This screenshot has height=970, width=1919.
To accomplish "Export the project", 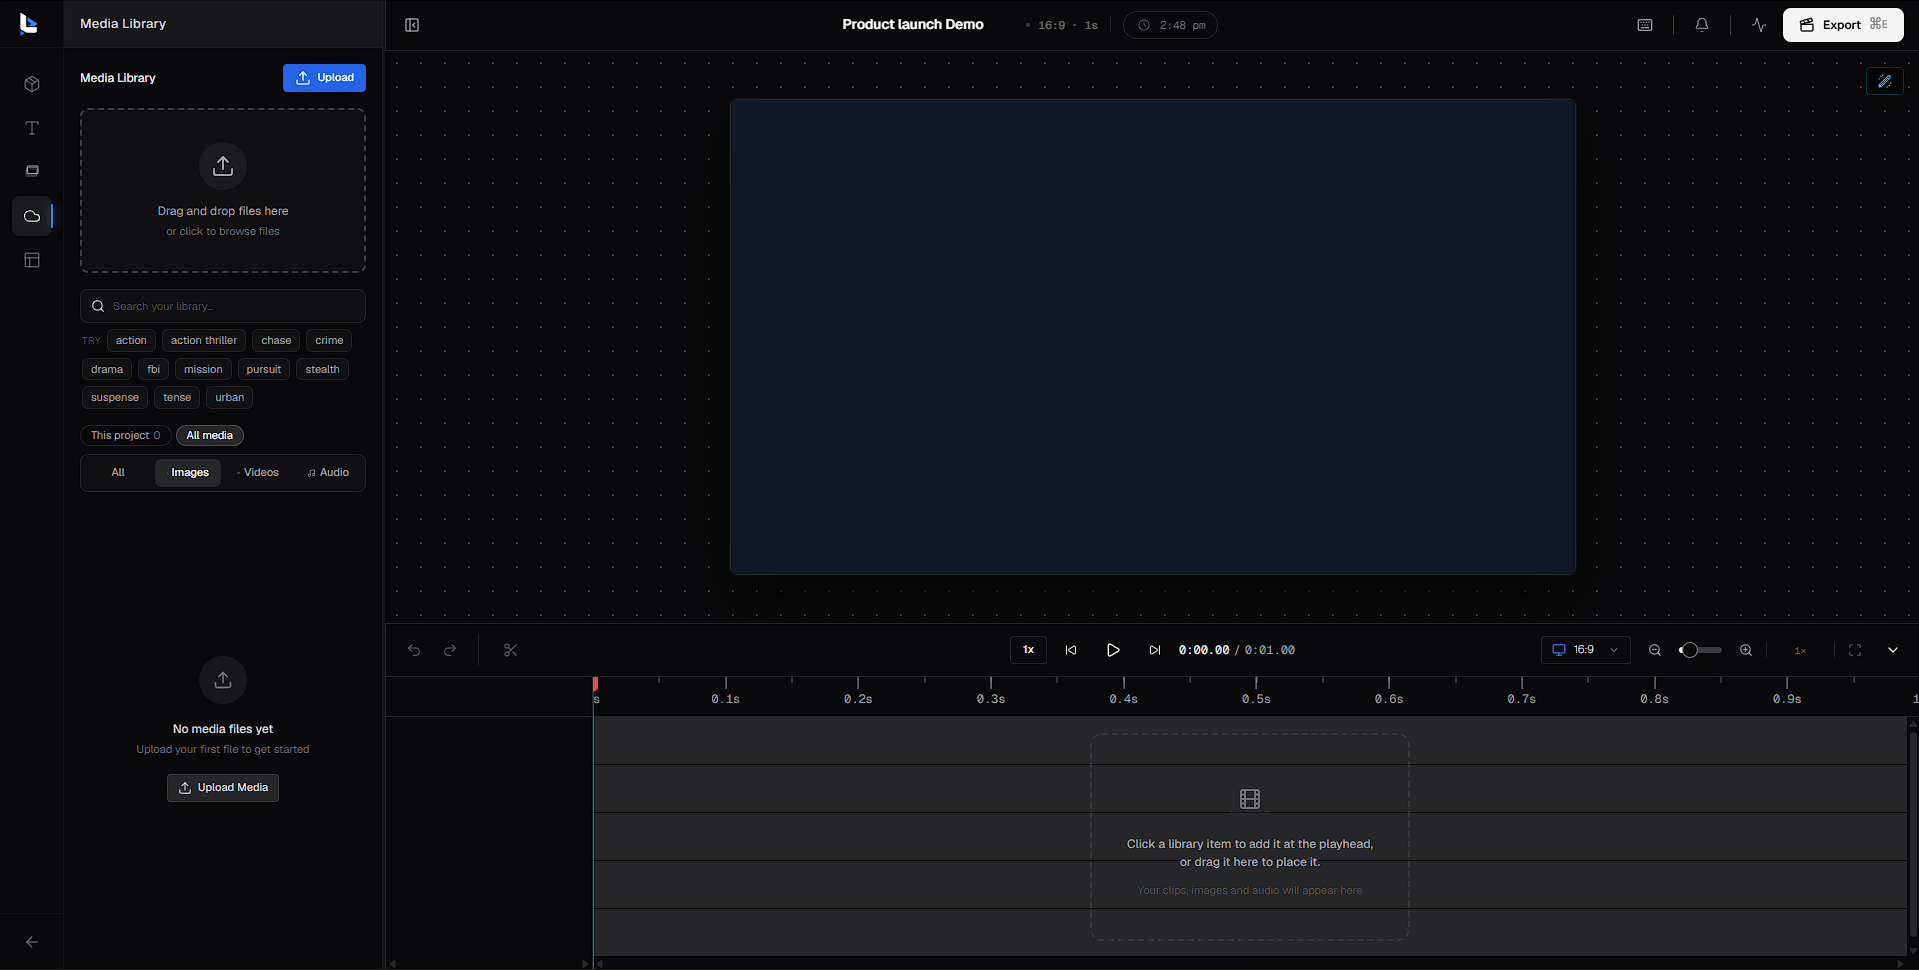I will [x=1843, y=25].
